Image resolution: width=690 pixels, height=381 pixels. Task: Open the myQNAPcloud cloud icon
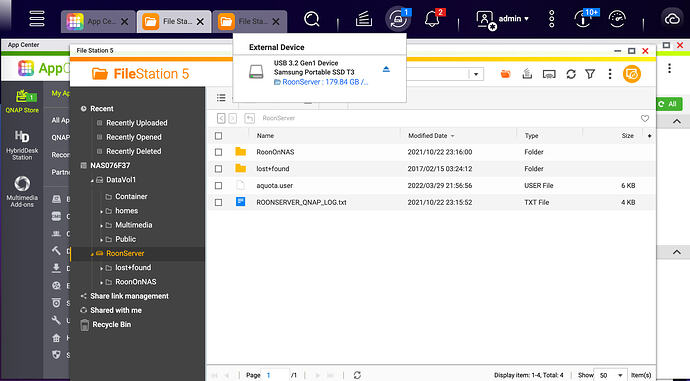tap(672, 19)
